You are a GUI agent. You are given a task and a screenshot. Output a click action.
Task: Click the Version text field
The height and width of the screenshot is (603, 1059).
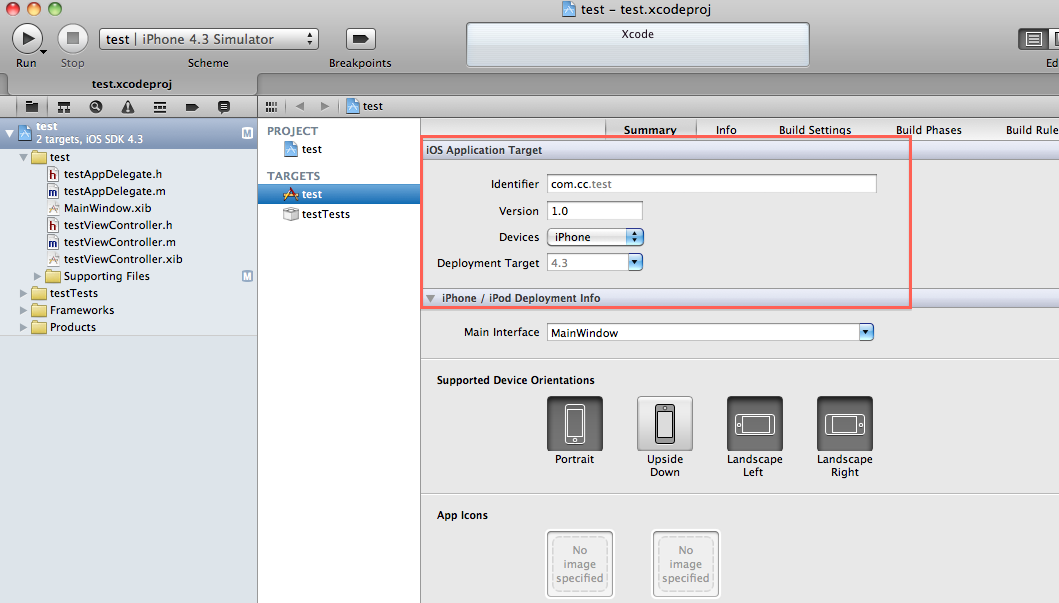pyautogui.click(x=594, y=211)
